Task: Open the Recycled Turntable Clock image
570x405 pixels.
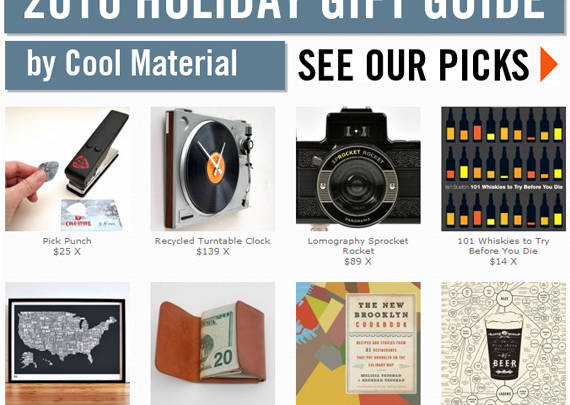Action: tap(213, 169)
